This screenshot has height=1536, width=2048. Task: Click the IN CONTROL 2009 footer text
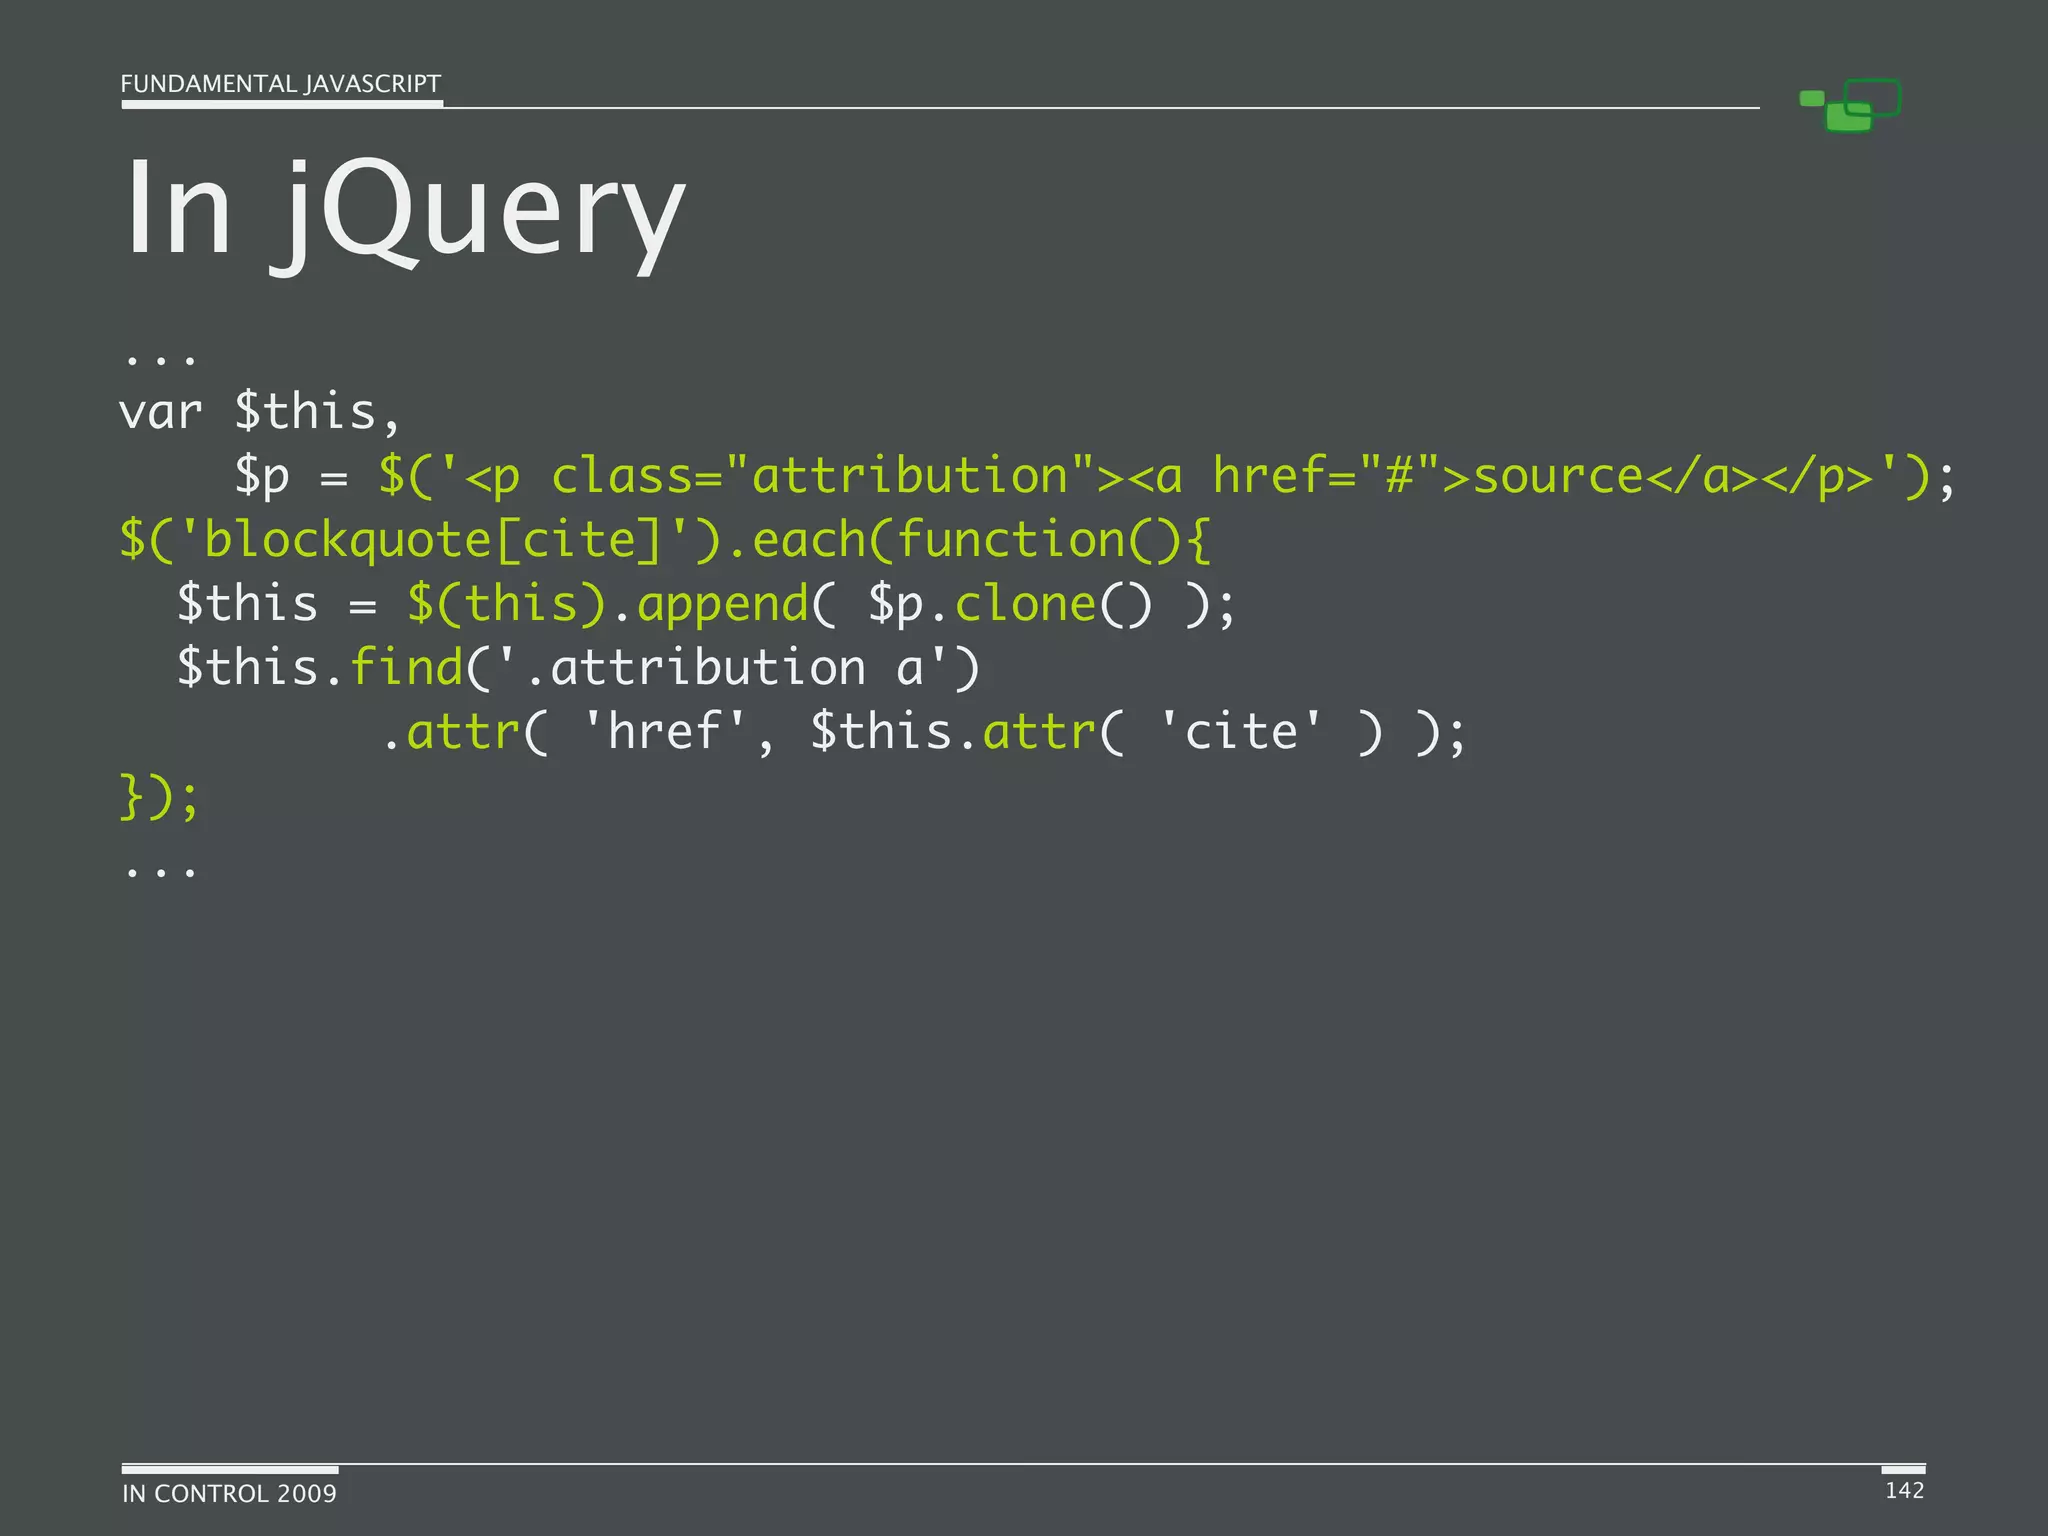pyautogui.click(x=229, y=1494)
